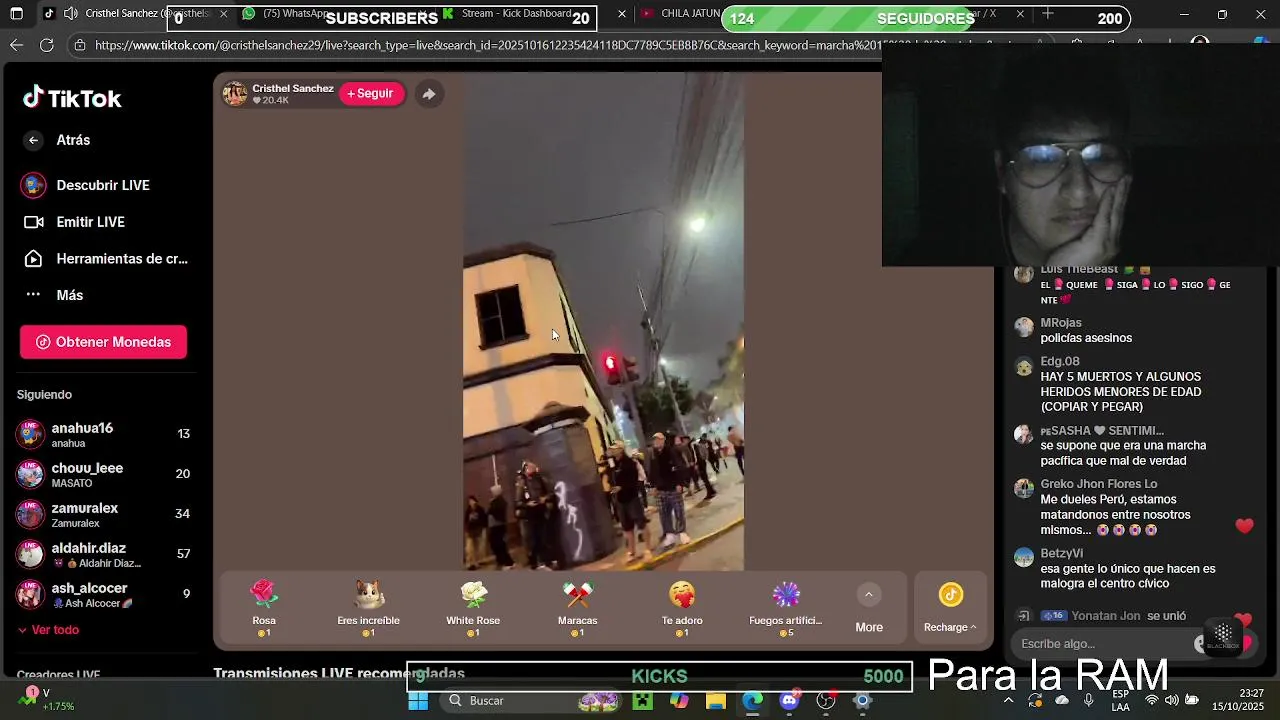Send the Te adoro gift
This screenshot has width=1280, height=720.
pos(682,608)
